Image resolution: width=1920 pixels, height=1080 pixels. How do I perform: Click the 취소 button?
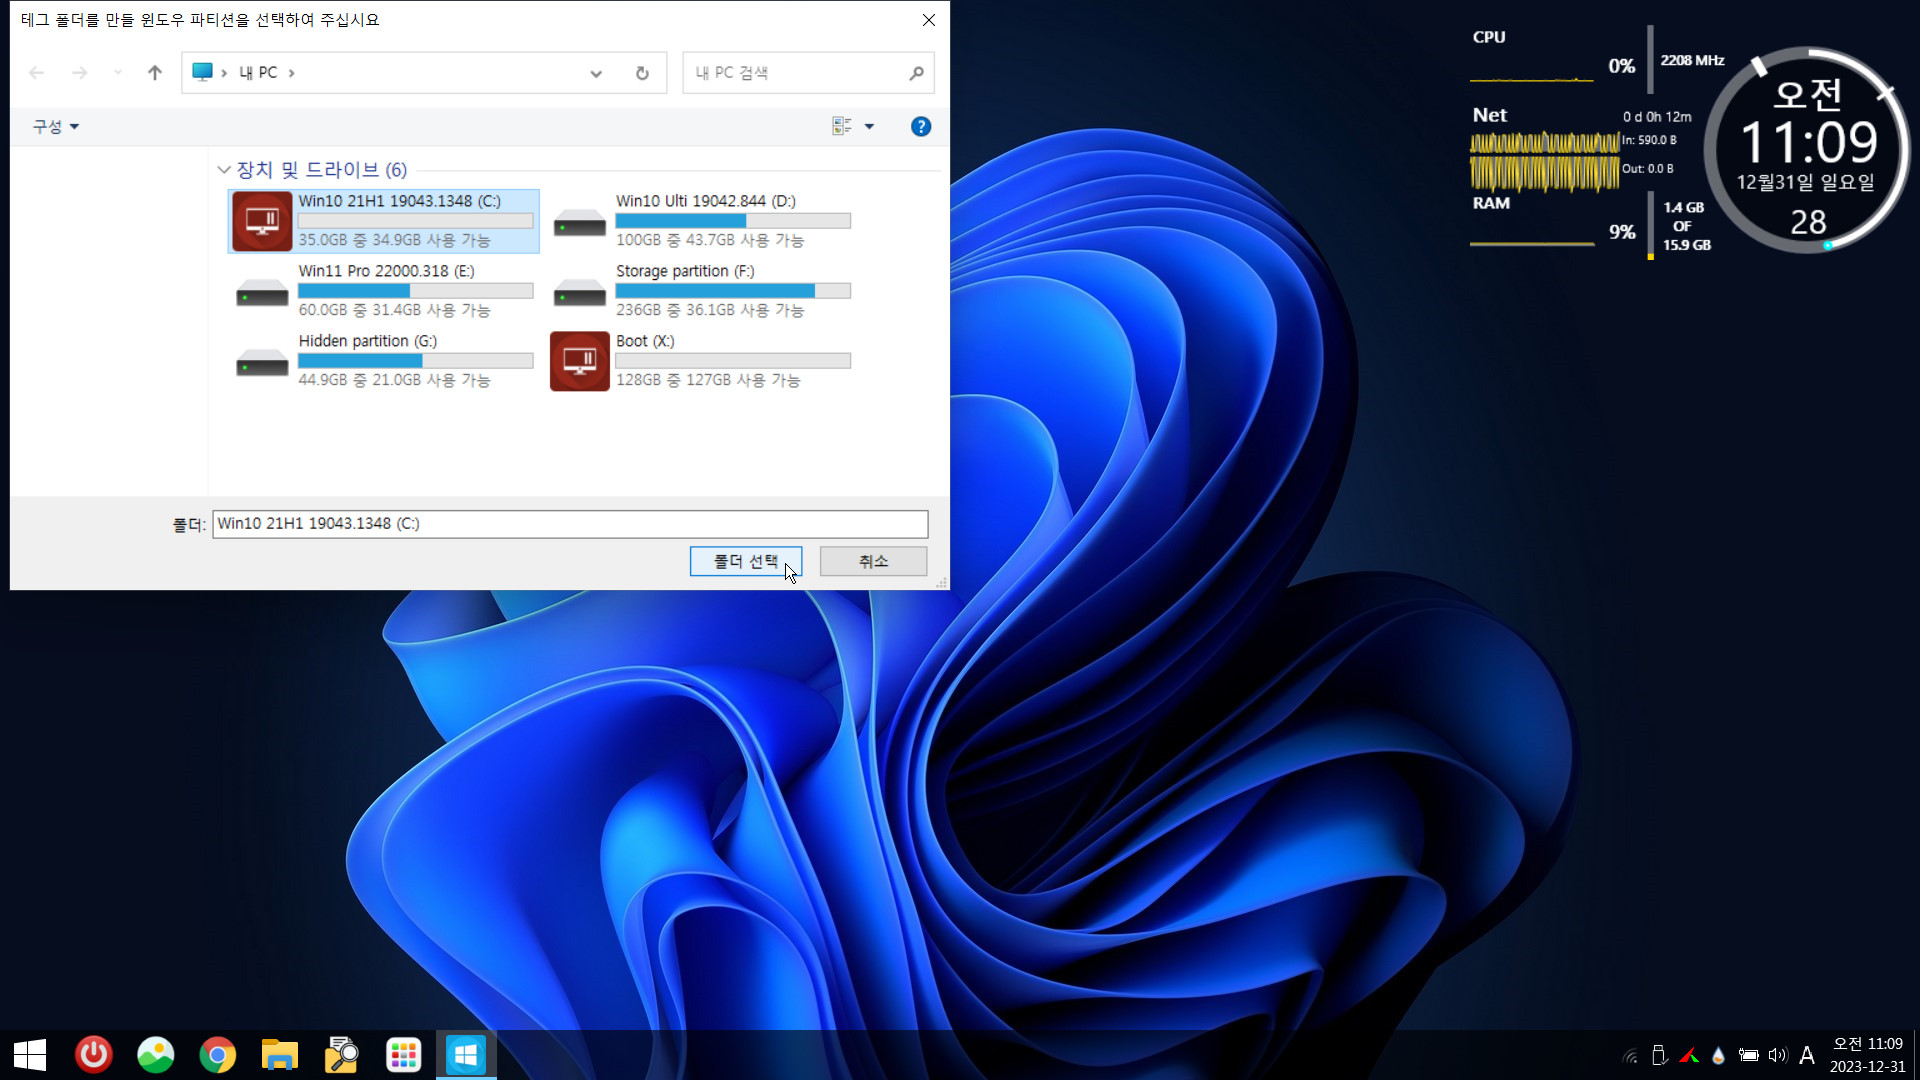click(873, 561)
